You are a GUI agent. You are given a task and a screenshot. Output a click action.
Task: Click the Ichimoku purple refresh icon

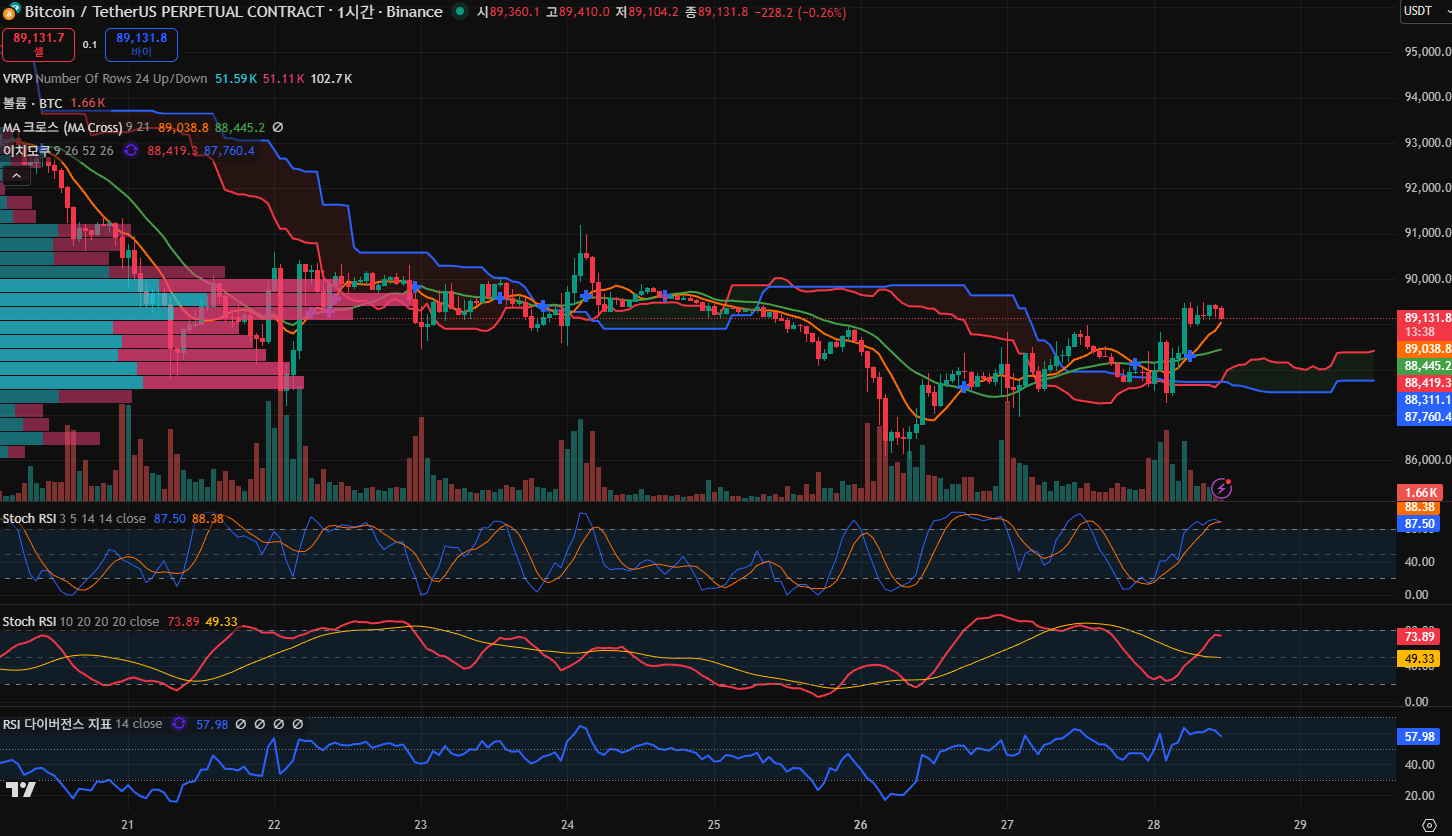coord(131,151)
